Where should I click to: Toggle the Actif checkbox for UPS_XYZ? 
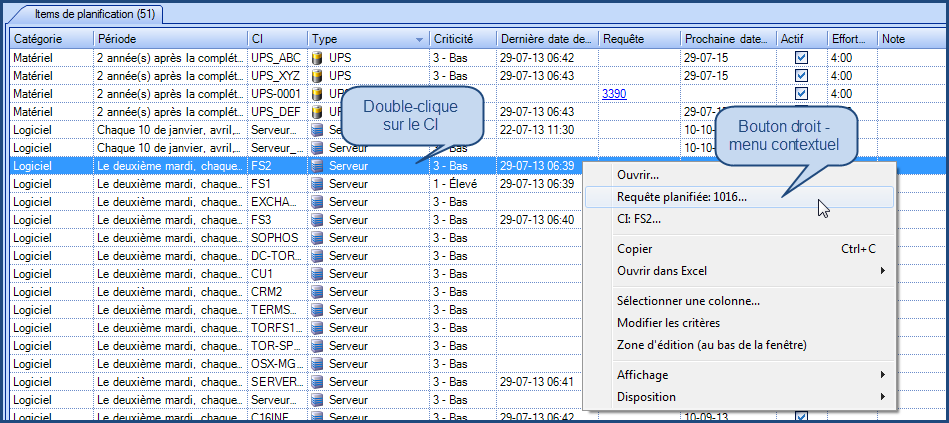801,76
